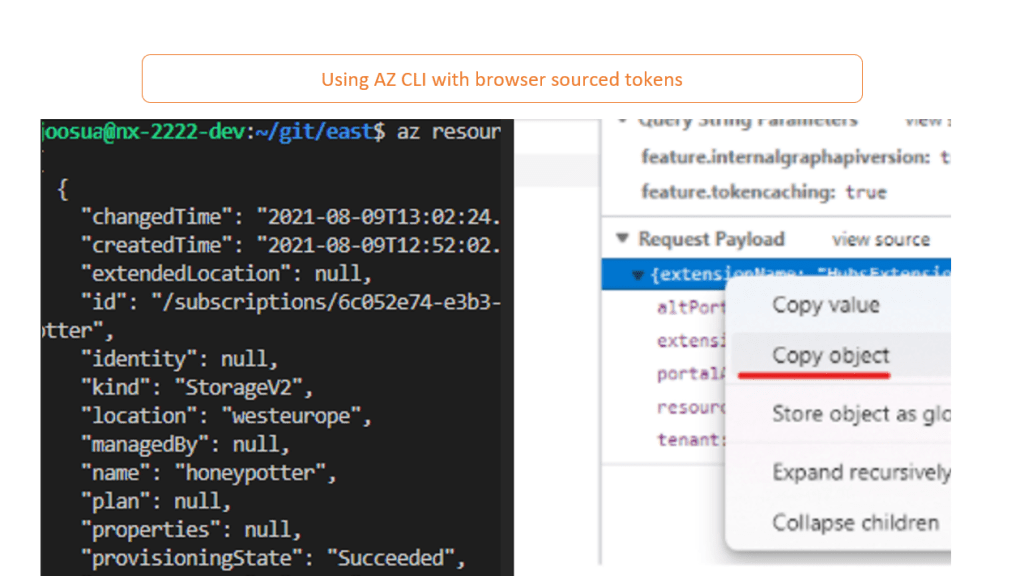Screen dimensions: 1024x576
Task: Click the tenant property in payload
Action: tap(688, 439)
